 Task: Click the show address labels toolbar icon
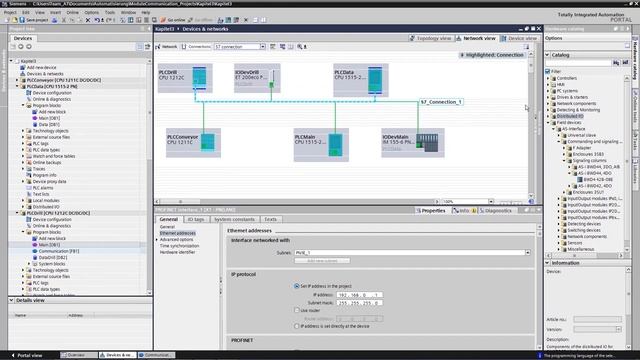coord(282,47)
